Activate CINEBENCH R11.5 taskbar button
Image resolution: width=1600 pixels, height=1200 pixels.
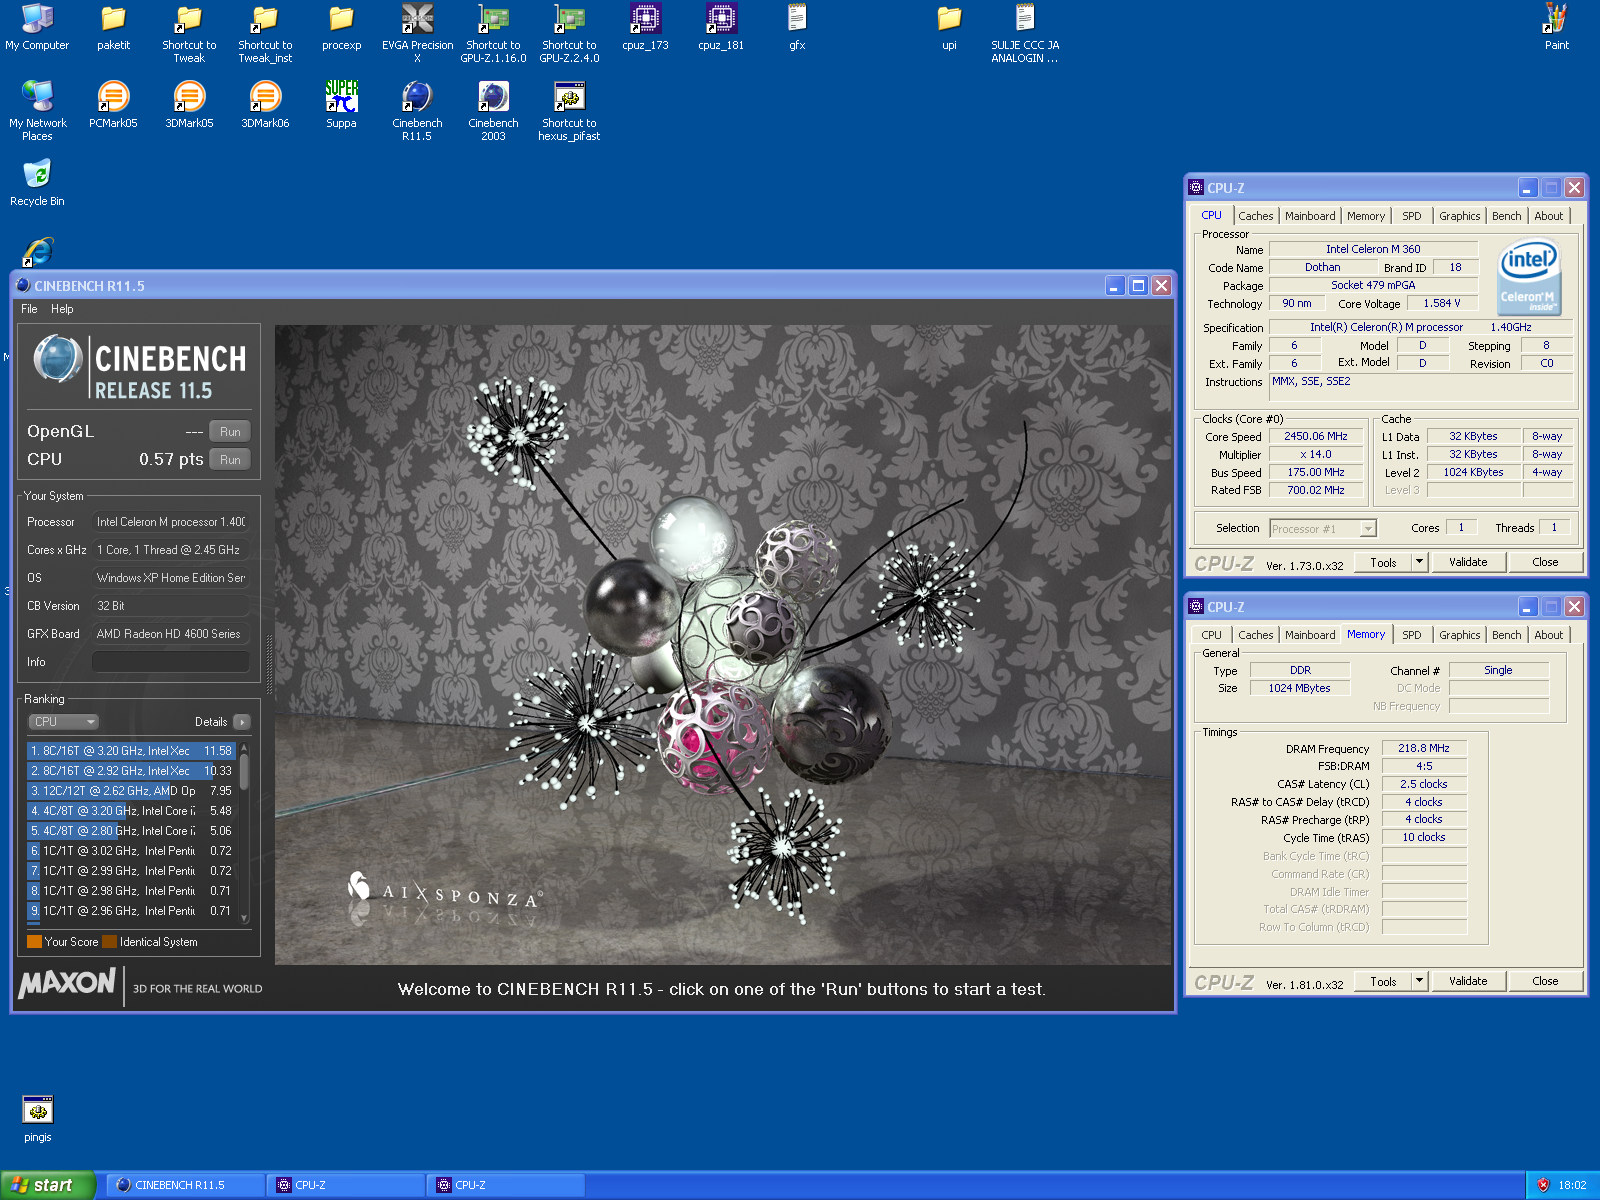(186, 1185)
